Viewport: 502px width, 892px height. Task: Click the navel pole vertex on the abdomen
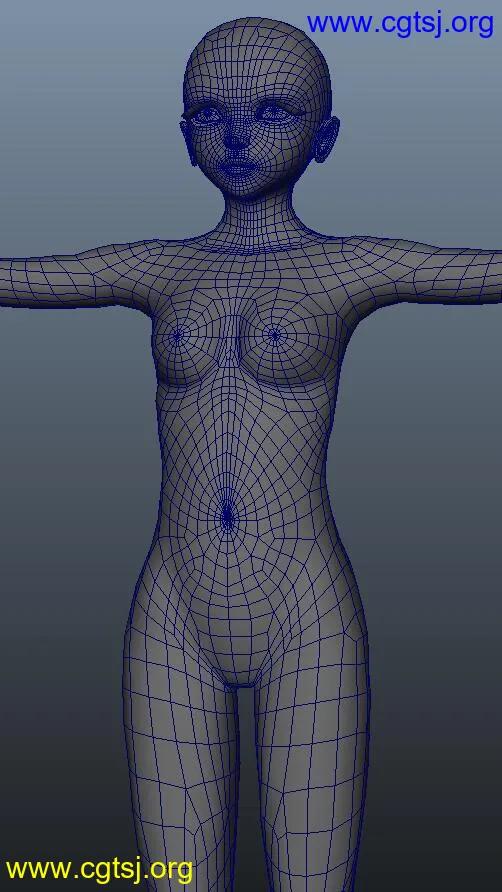point(228,515)
